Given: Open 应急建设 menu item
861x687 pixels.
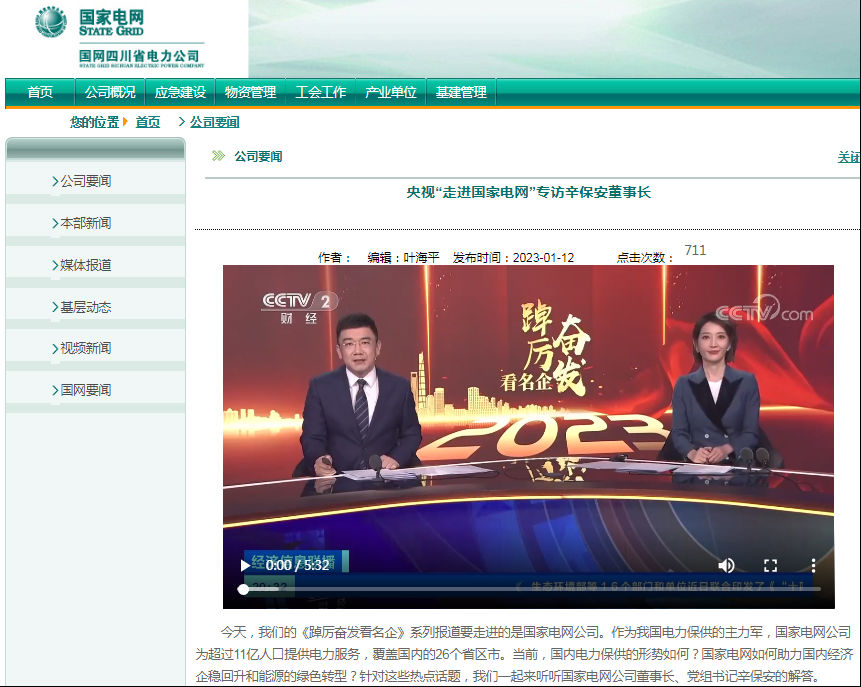Looking at the screenshot, I should (180, 92).
